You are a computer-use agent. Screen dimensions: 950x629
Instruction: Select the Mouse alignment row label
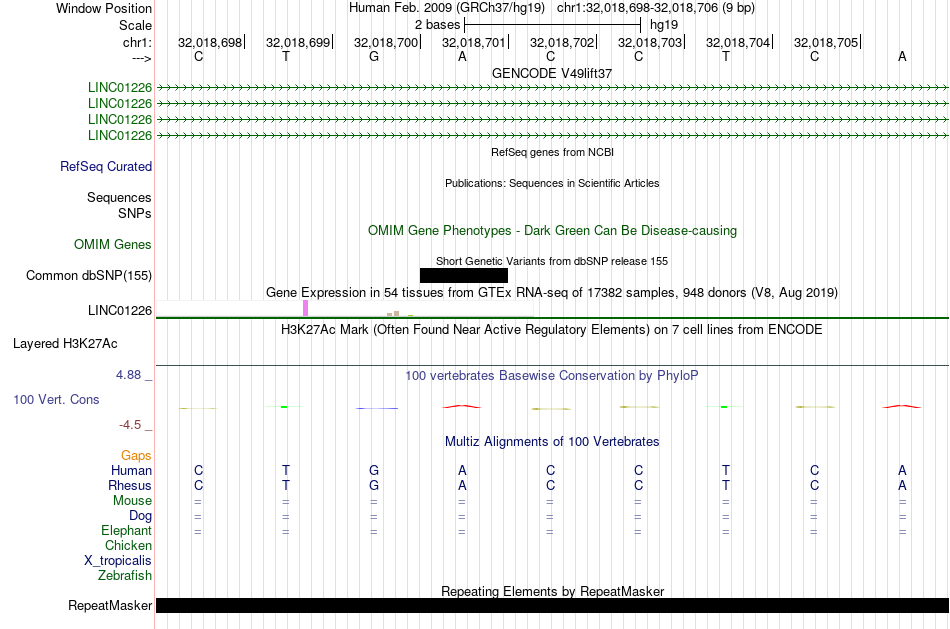132,501
